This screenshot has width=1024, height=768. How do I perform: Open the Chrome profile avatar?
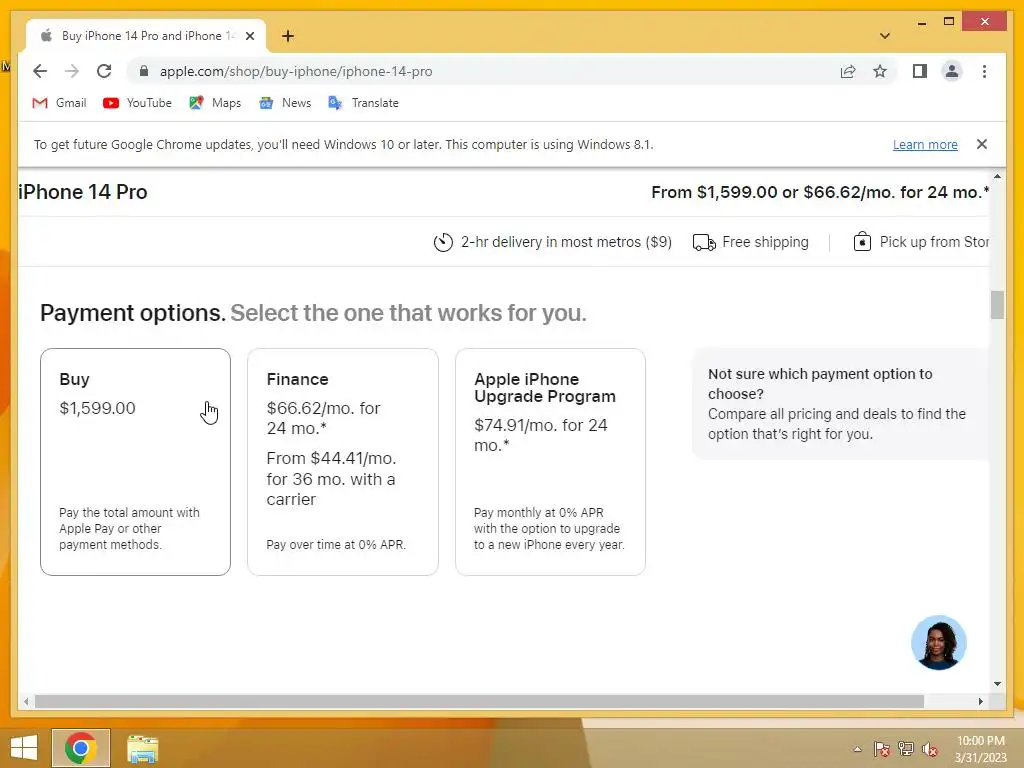[x=952, y=71]
